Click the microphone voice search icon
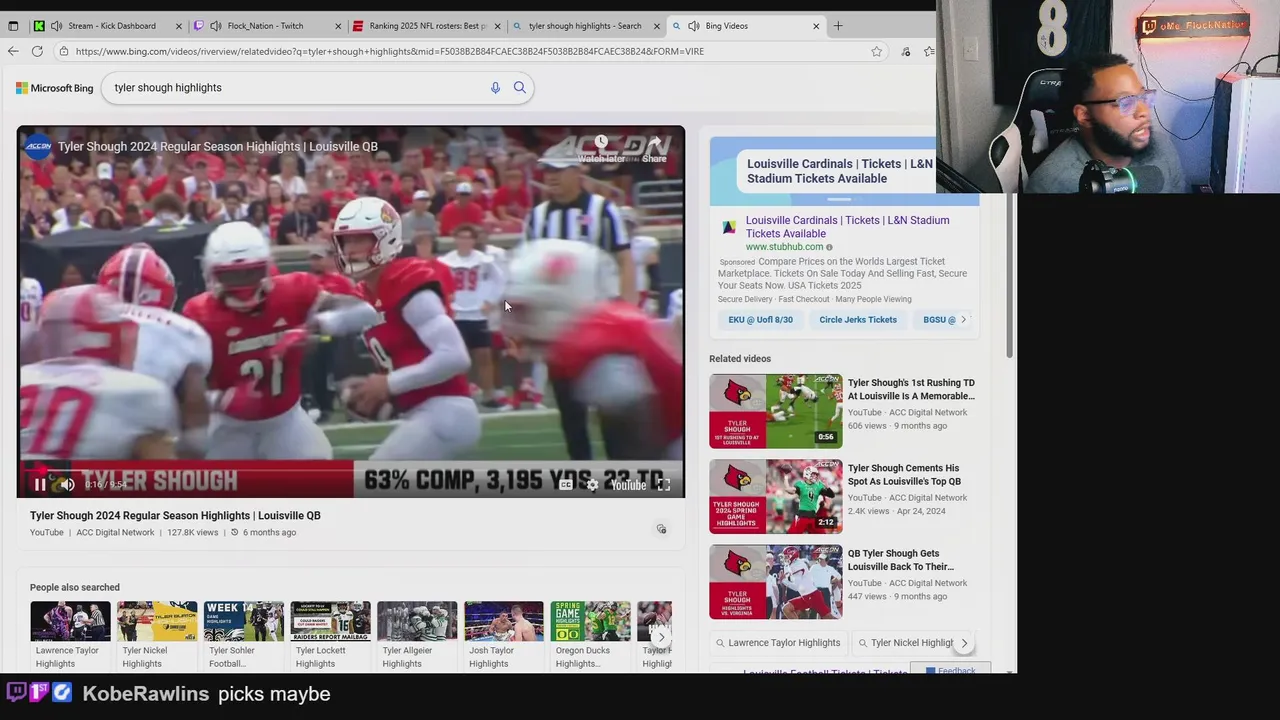 coord(495,88)
